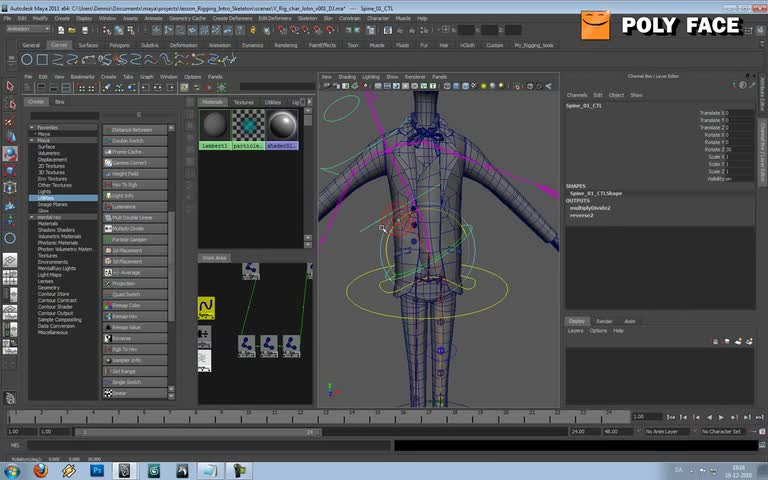768x480 pixels.
Task: Select the shader sphere material swatch
Action: [x=281, y=125]
